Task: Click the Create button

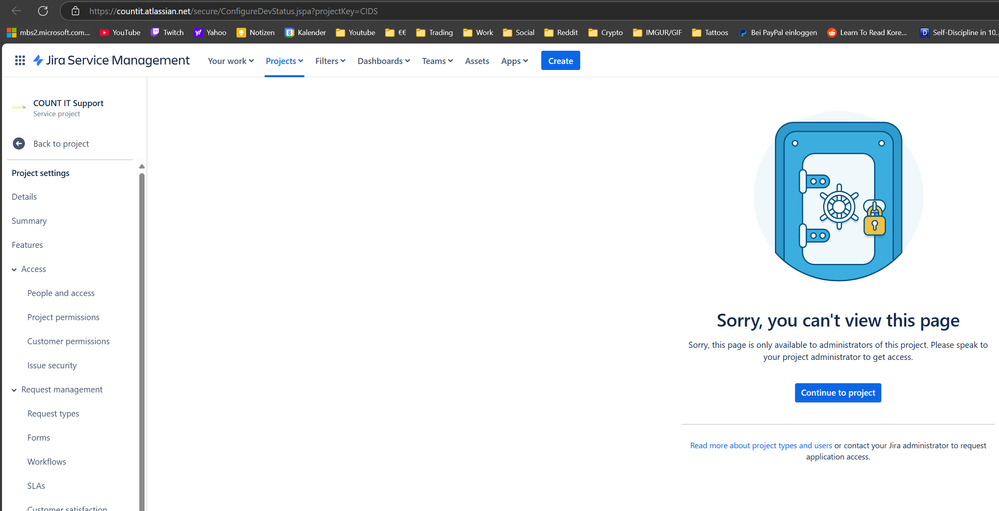Action: [x=561, y=61]
